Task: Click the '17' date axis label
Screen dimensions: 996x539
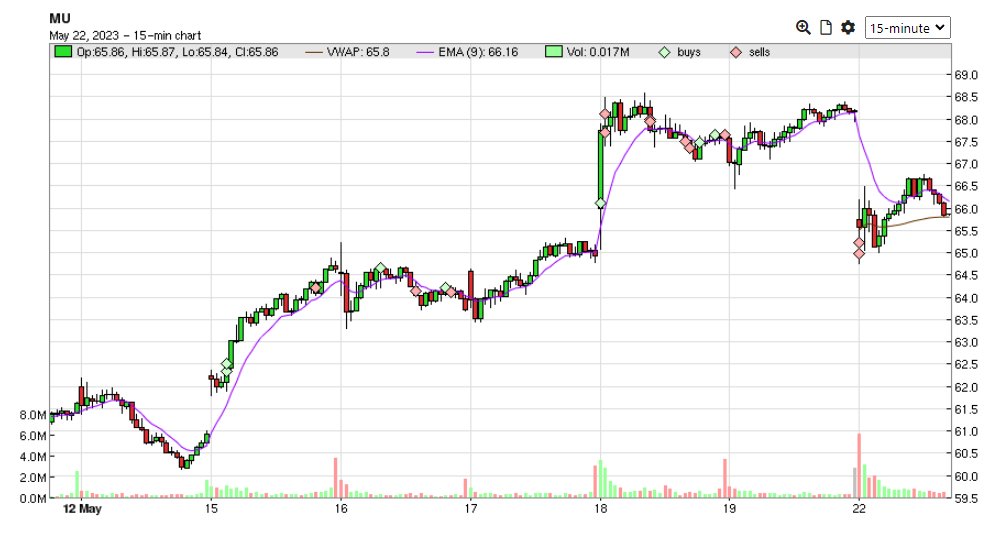Action: 470,509
